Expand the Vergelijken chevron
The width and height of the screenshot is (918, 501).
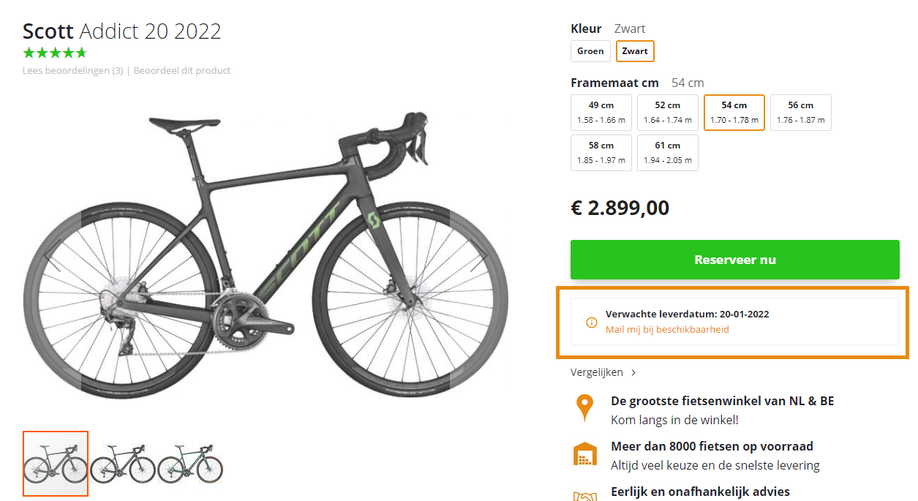click(x=634, y=373)
